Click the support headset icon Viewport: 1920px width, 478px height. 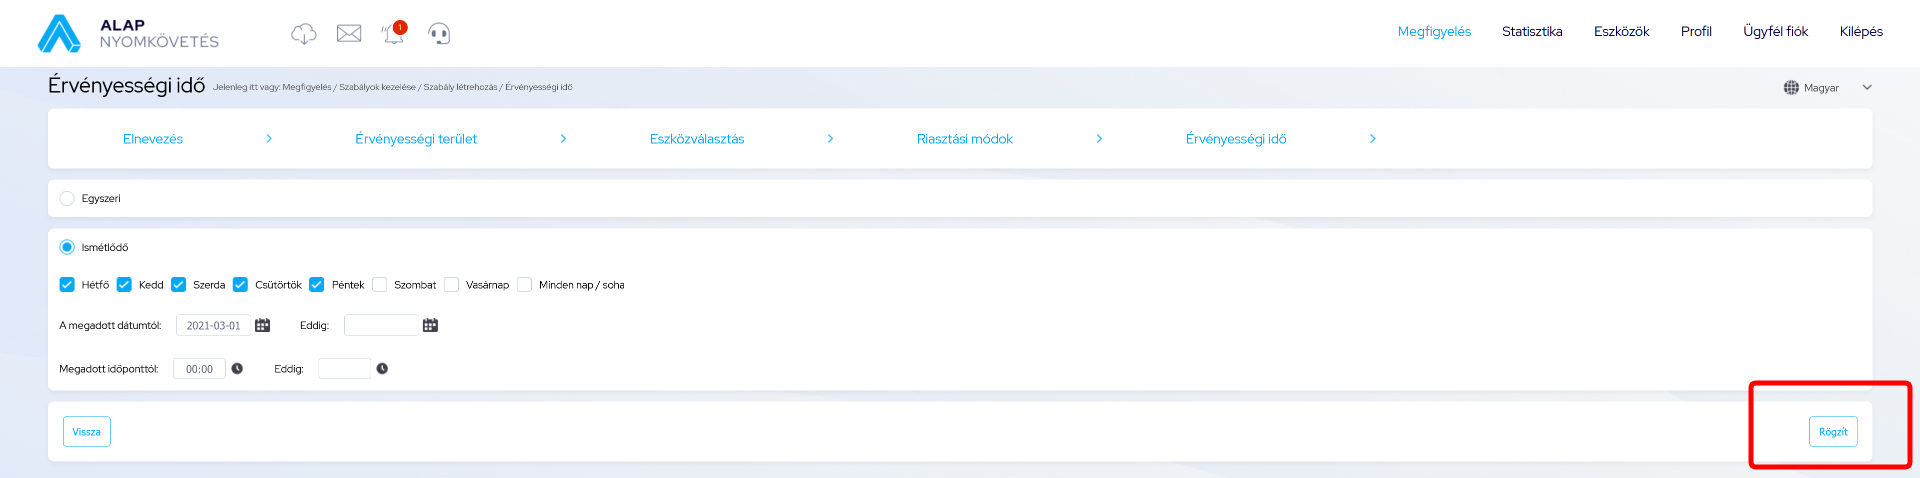[x=439, y=34]
